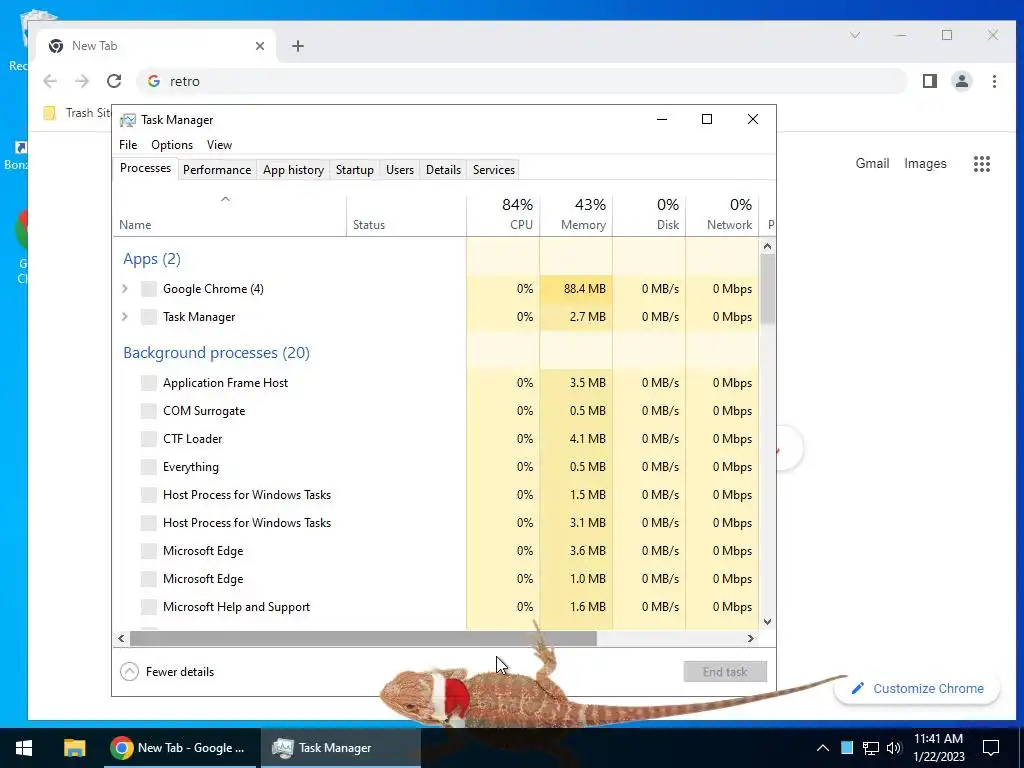Sort by the CPU column header

tap(504, 216)
